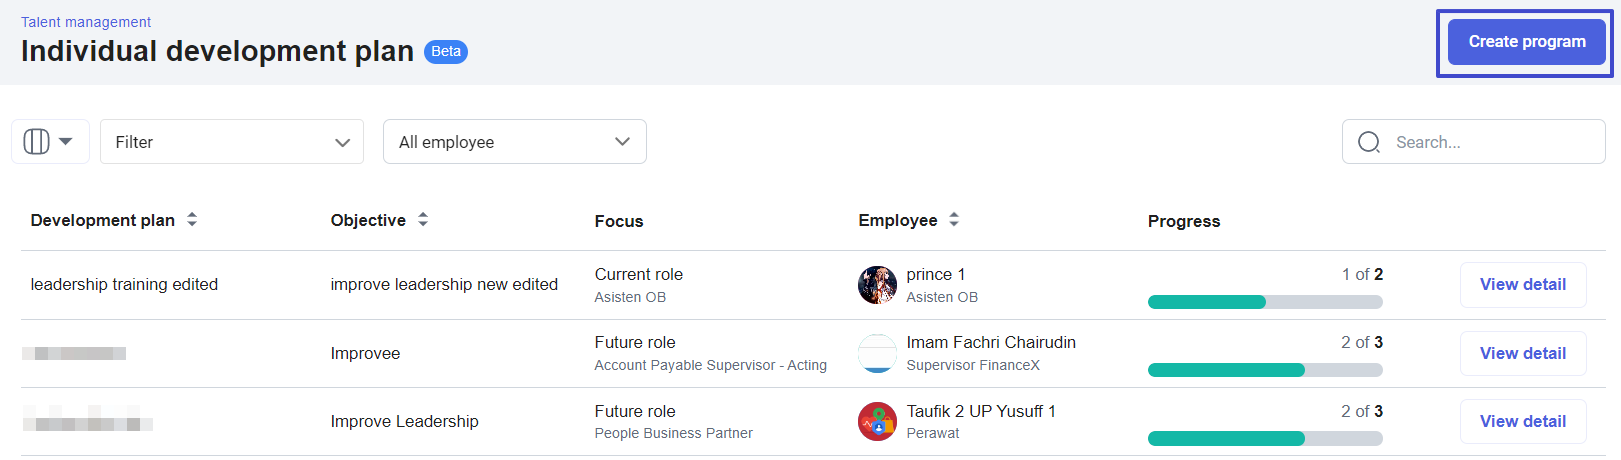Click the search magnifier icon

click(1369, 142)
